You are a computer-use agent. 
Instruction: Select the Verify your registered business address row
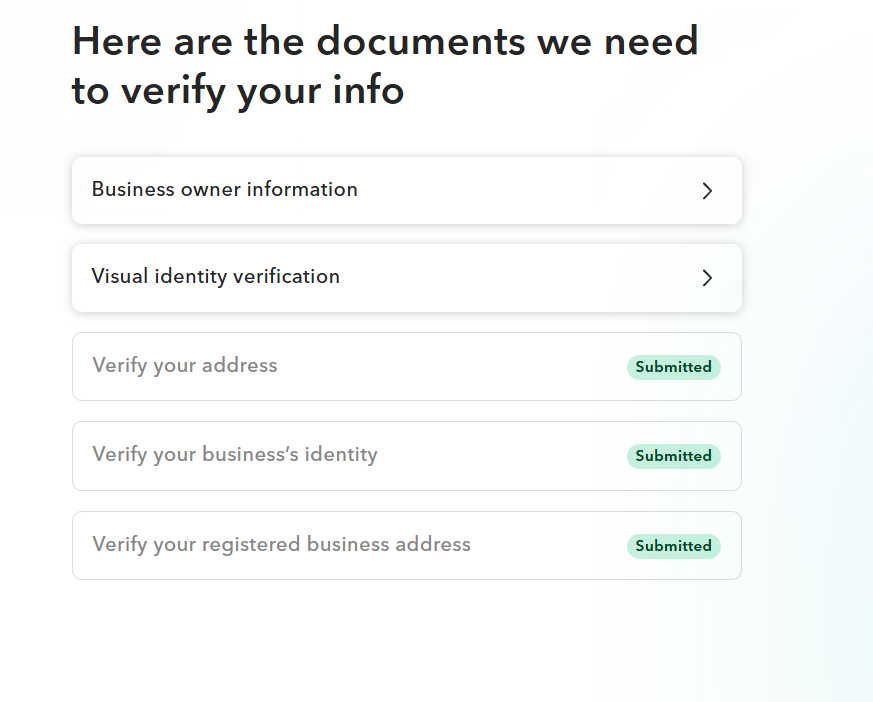click(406, 545)
